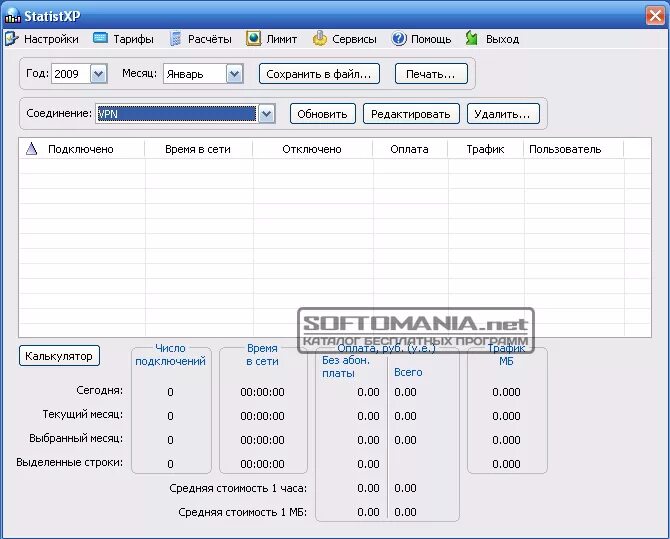This screenshot has height=539, width=670.
Task: Click the Текущий месяц row label
Action: (x=82, y=414)
